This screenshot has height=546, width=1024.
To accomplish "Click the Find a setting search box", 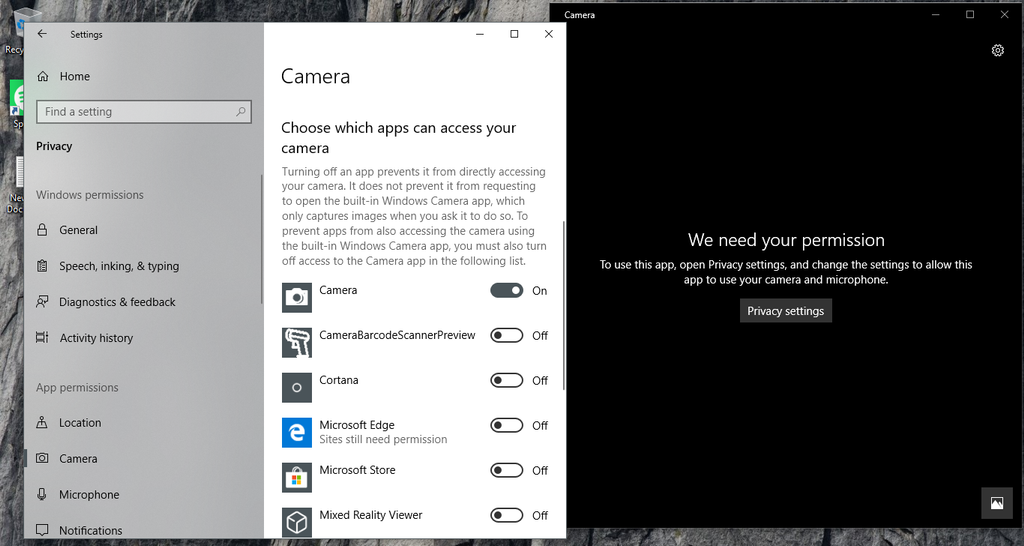I will (144, 112).
